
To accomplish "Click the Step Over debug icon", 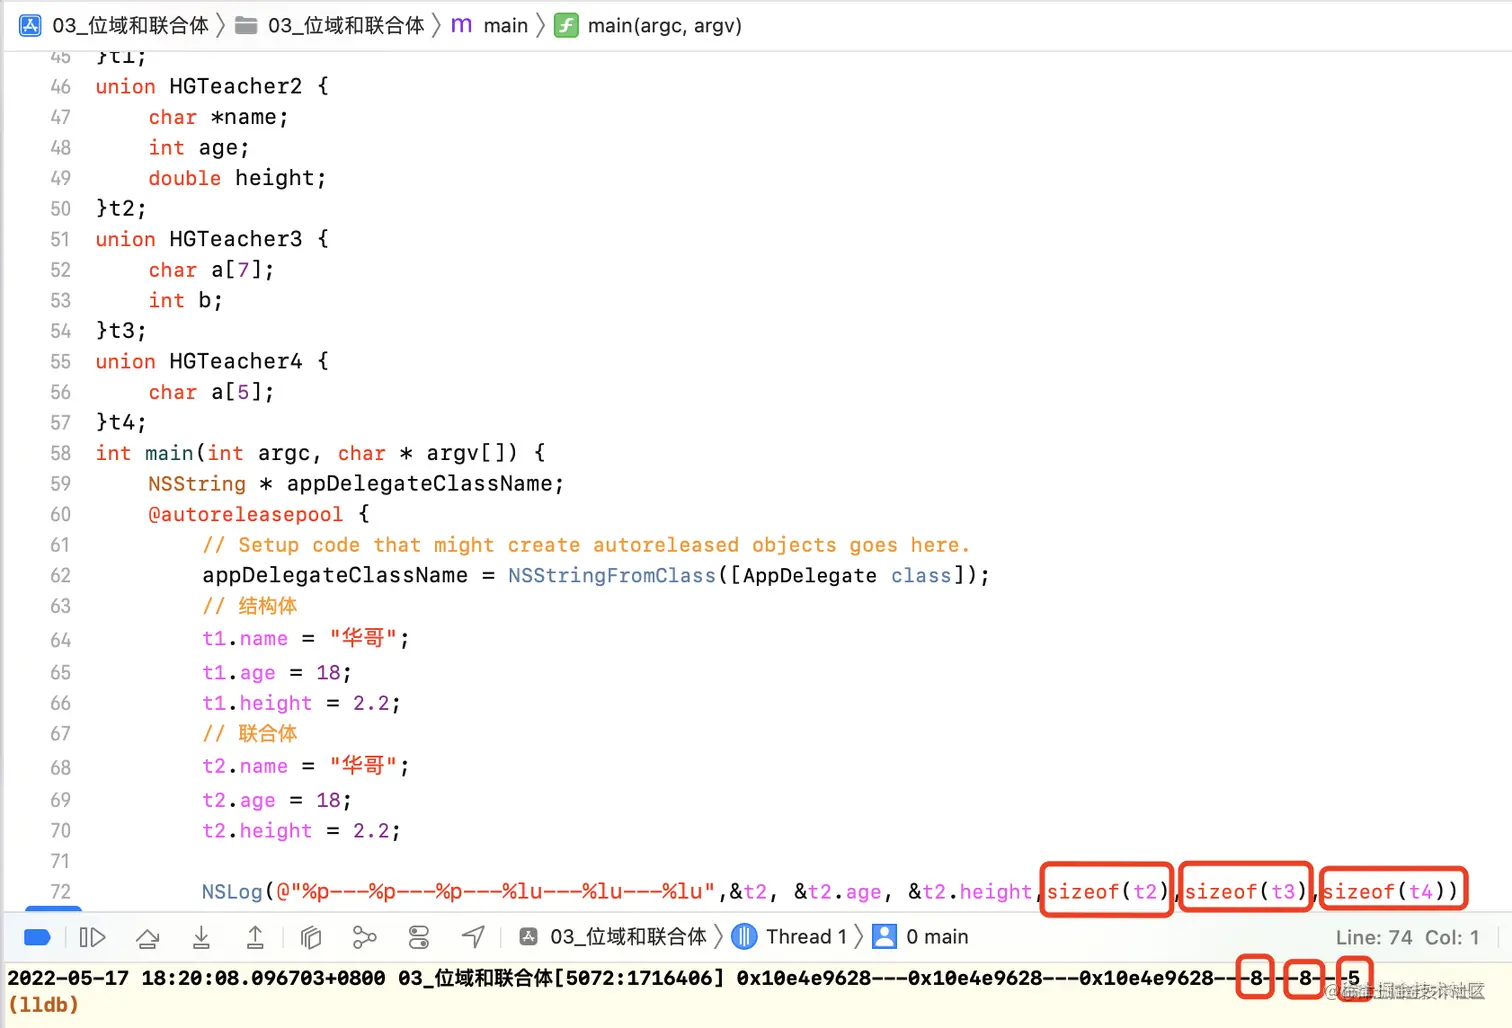I will coord(147,937).
